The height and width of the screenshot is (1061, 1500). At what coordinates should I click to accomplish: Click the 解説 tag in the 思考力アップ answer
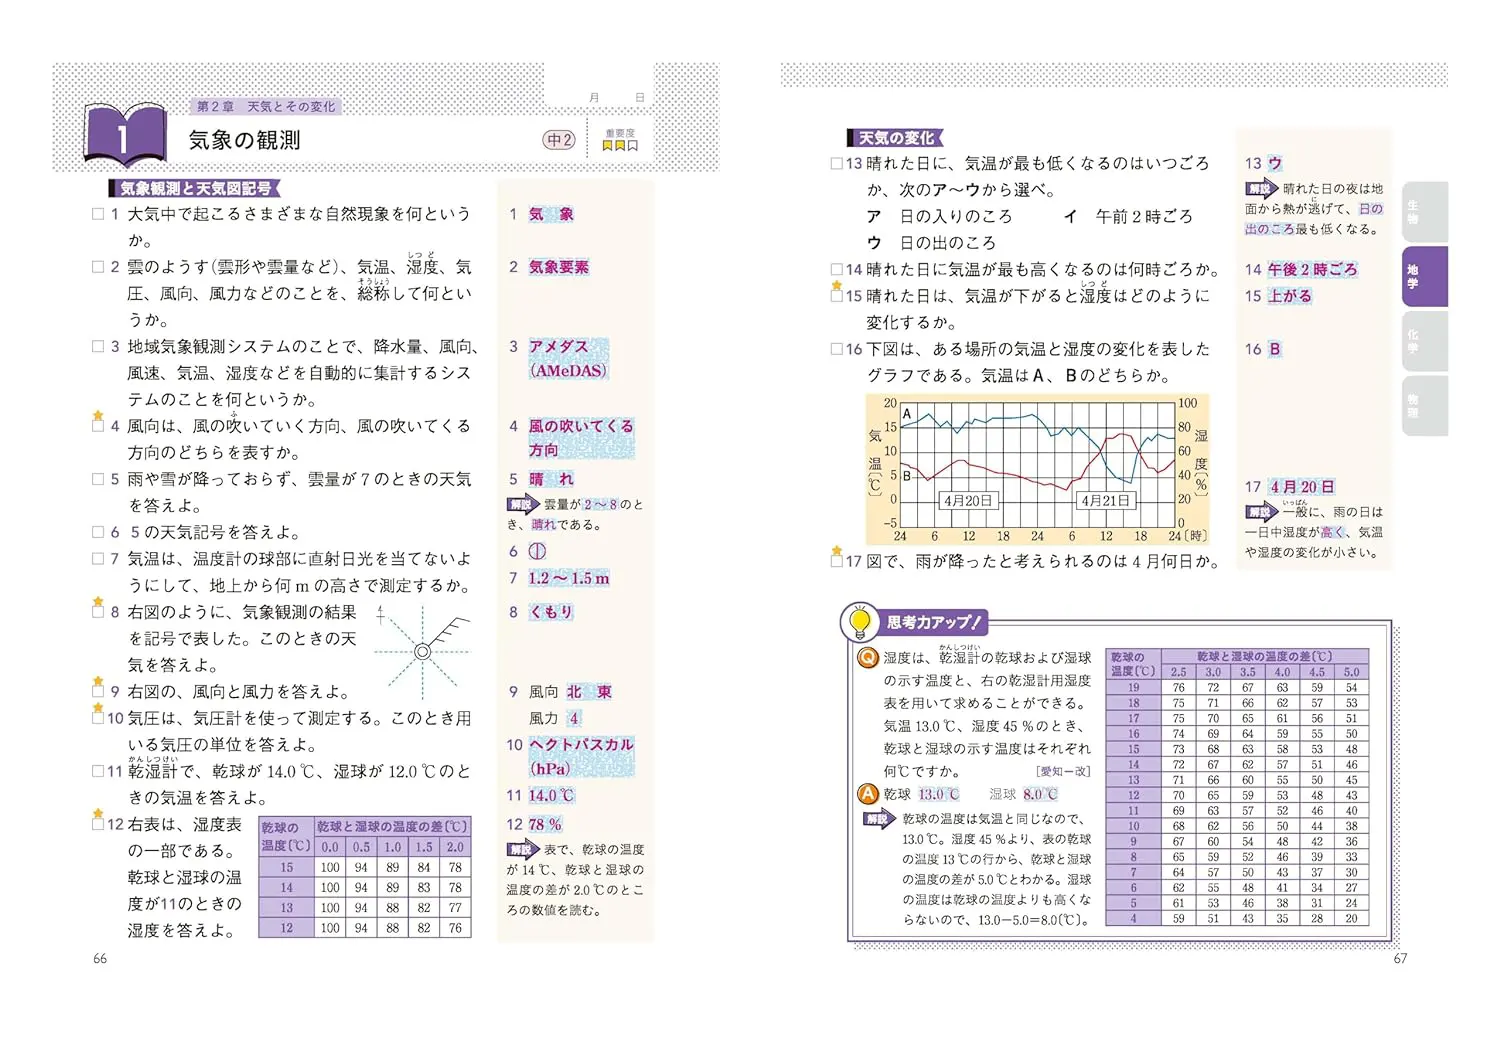pos(878,819)
